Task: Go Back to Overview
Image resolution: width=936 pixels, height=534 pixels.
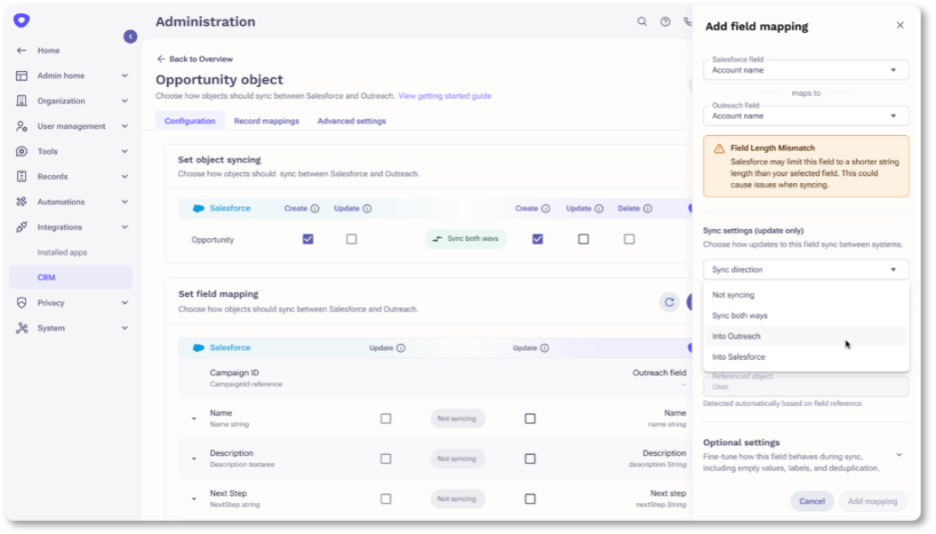Action: click(195, 59)
